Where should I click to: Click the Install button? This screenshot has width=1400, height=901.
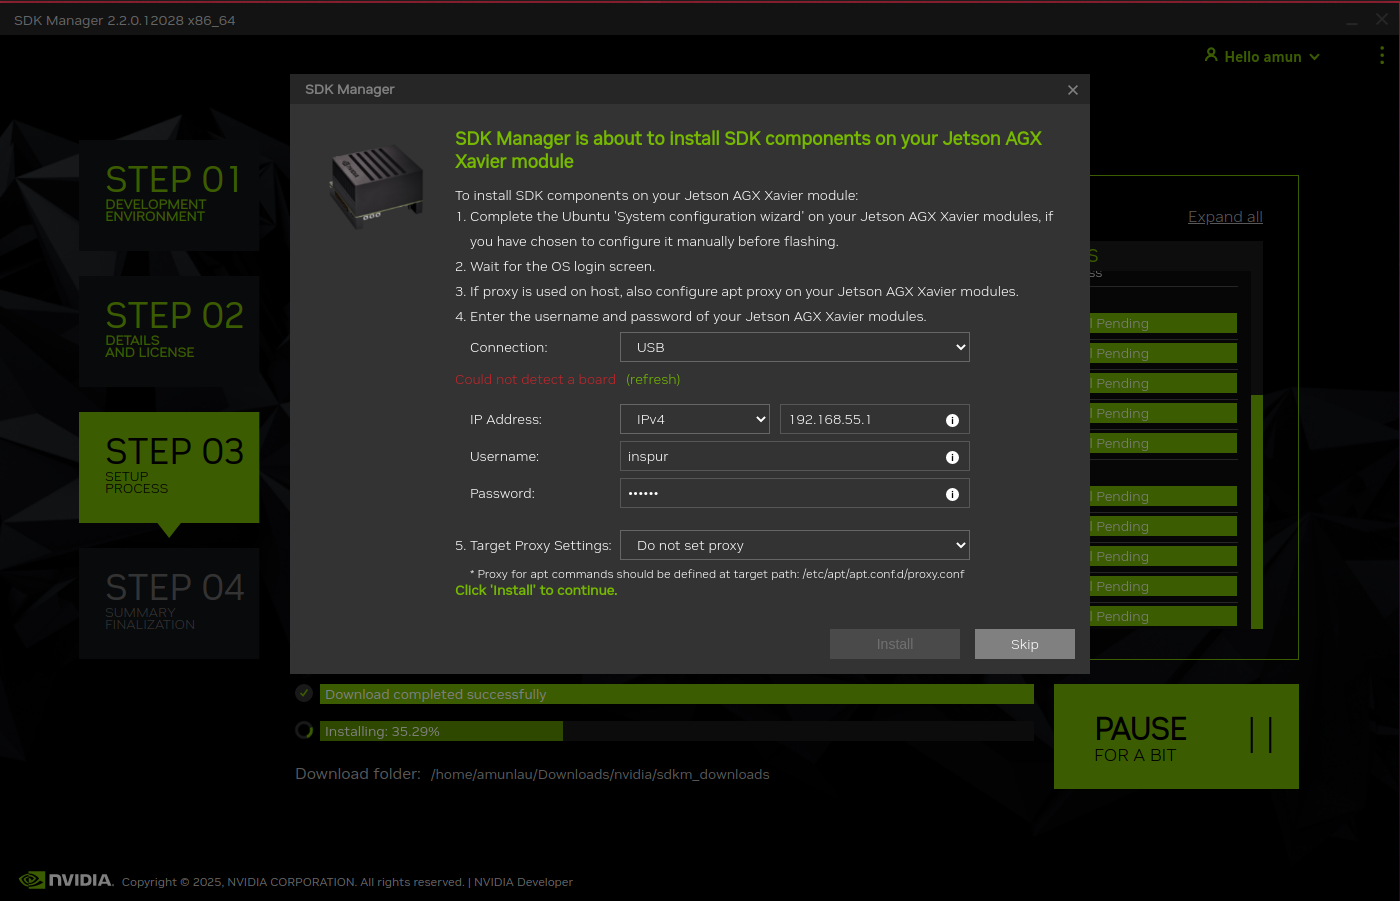point(895,644)
